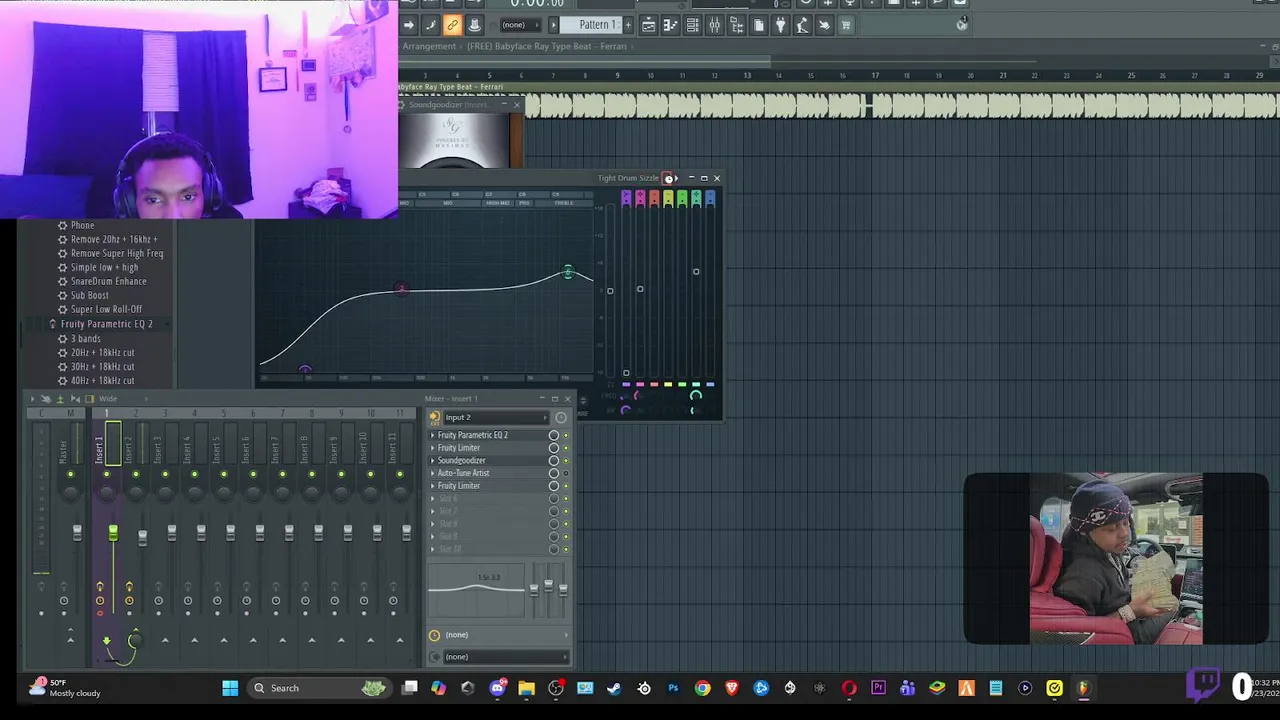The width and height of the screenshot is (1280, 720).
Task: Select 20Hz + 18kHz cut preset
Action: point(102,352)
